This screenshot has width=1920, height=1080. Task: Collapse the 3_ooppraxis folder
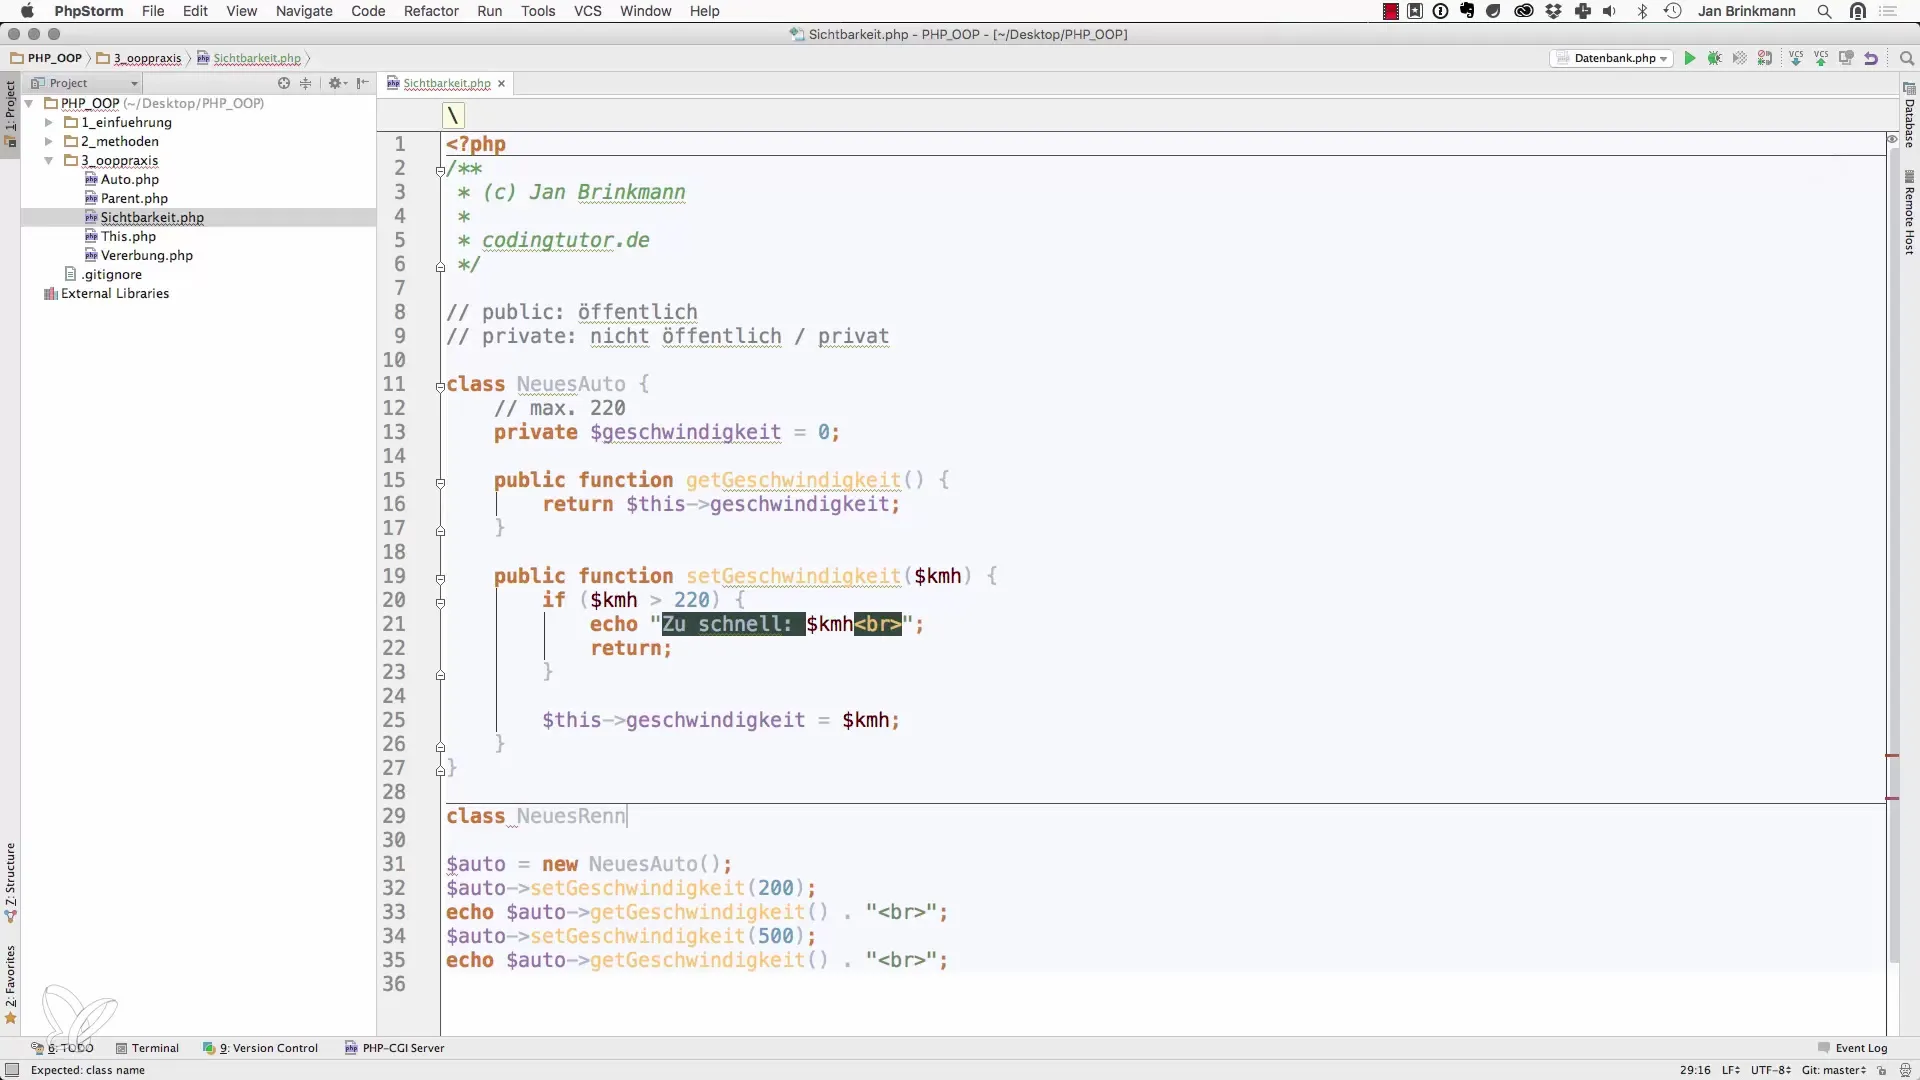(x=48, y=160)
